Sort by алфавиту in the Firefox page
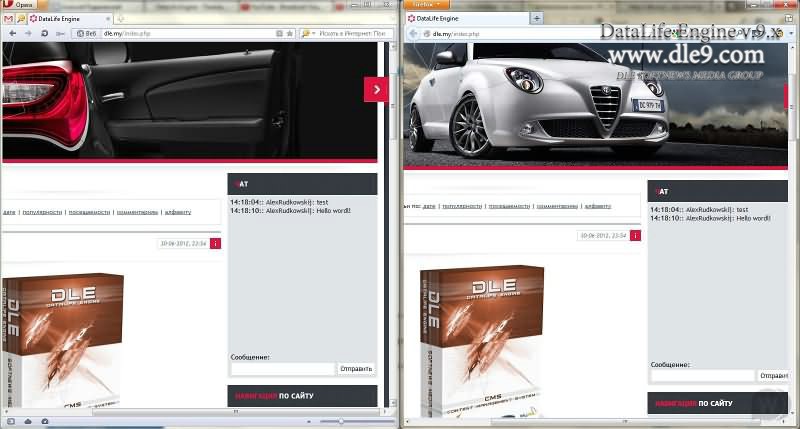 pos(597,206)
